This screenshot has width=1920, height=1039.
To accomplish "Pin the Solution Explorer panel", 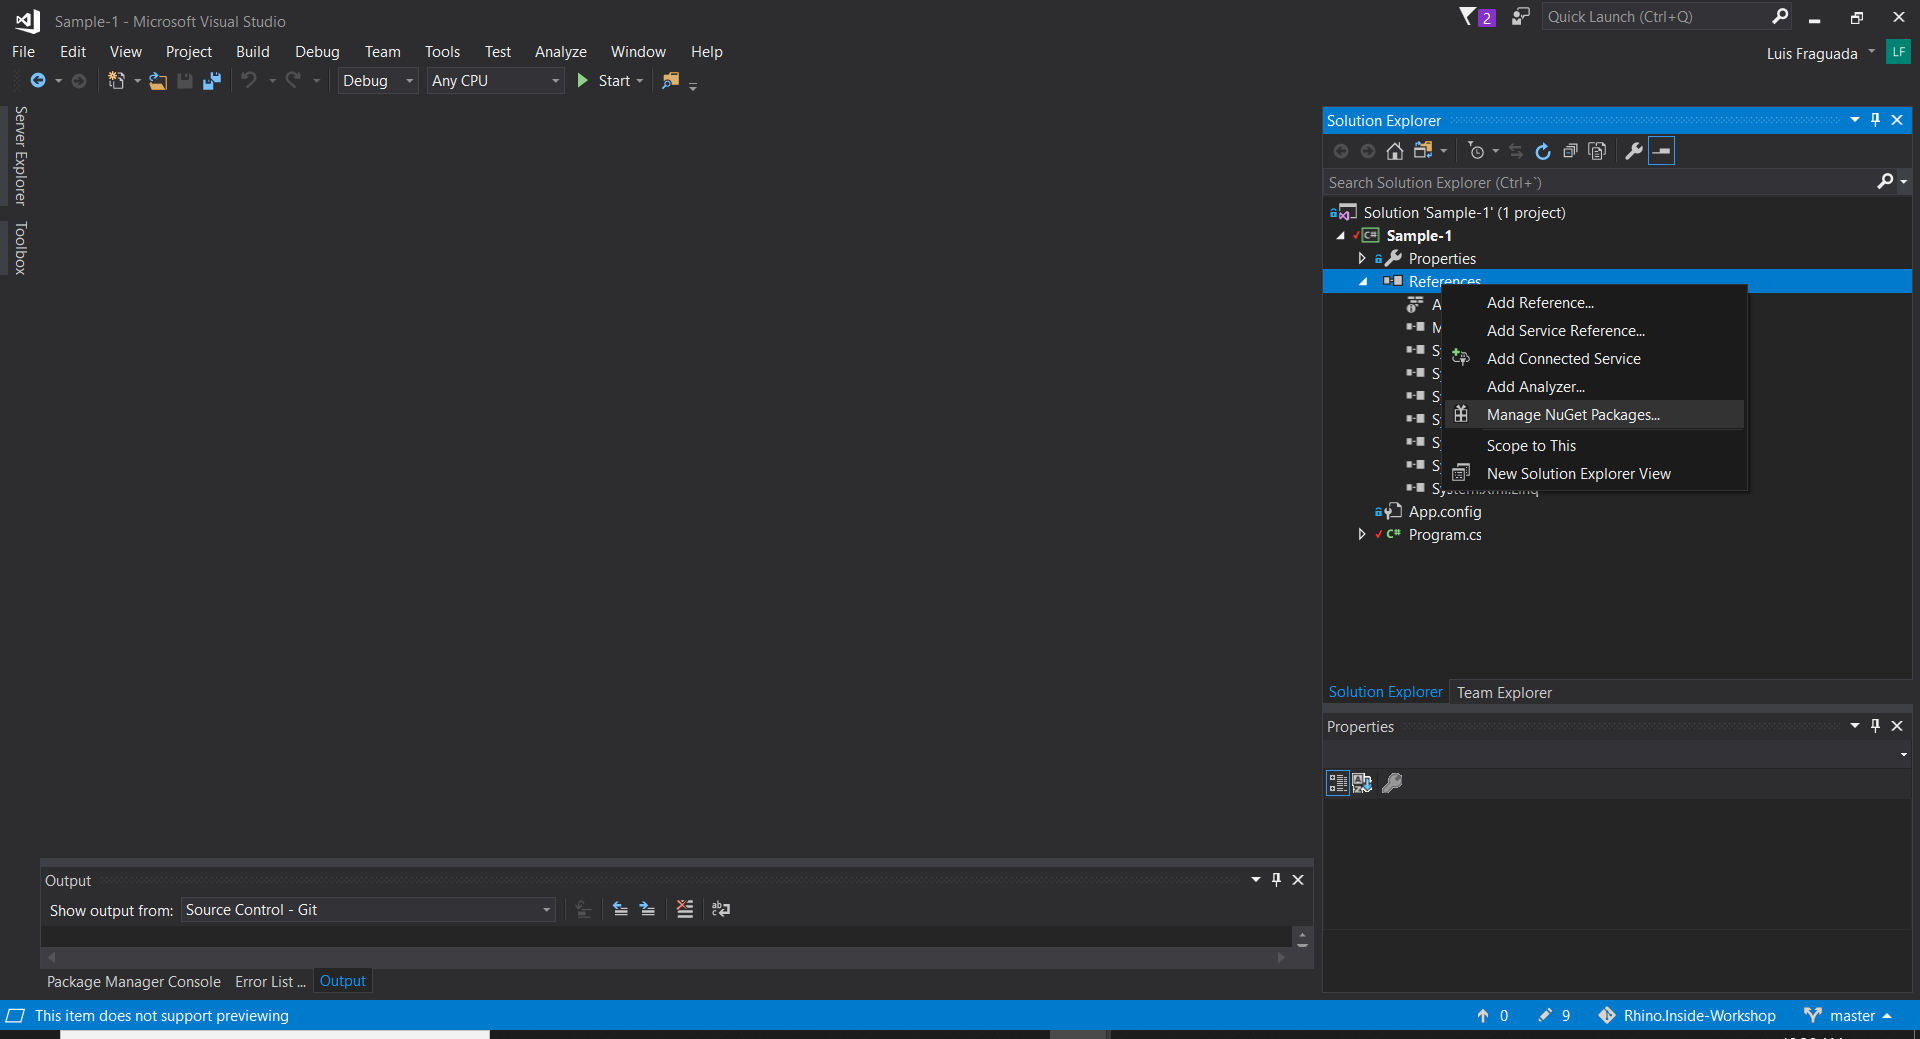I will coord(1876,120).
